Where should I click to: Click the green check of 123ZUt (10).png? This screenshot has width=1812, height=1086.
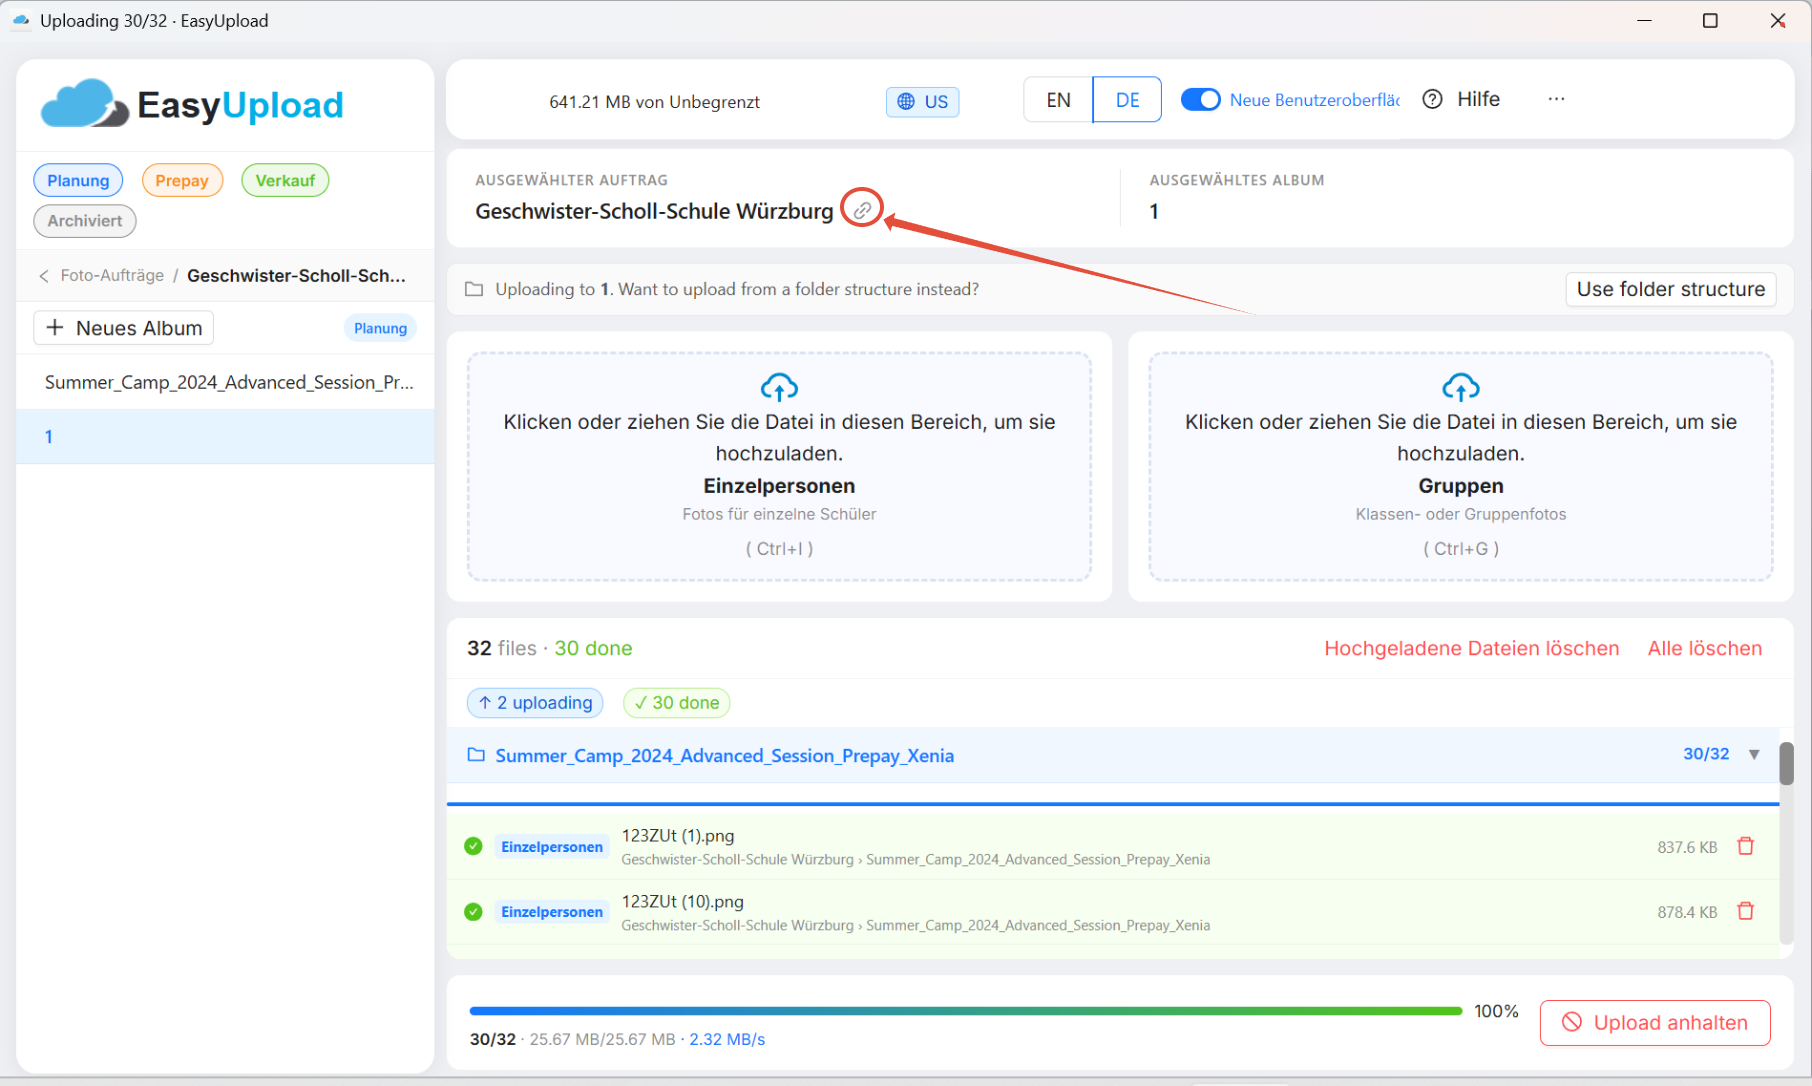point(474,912)
